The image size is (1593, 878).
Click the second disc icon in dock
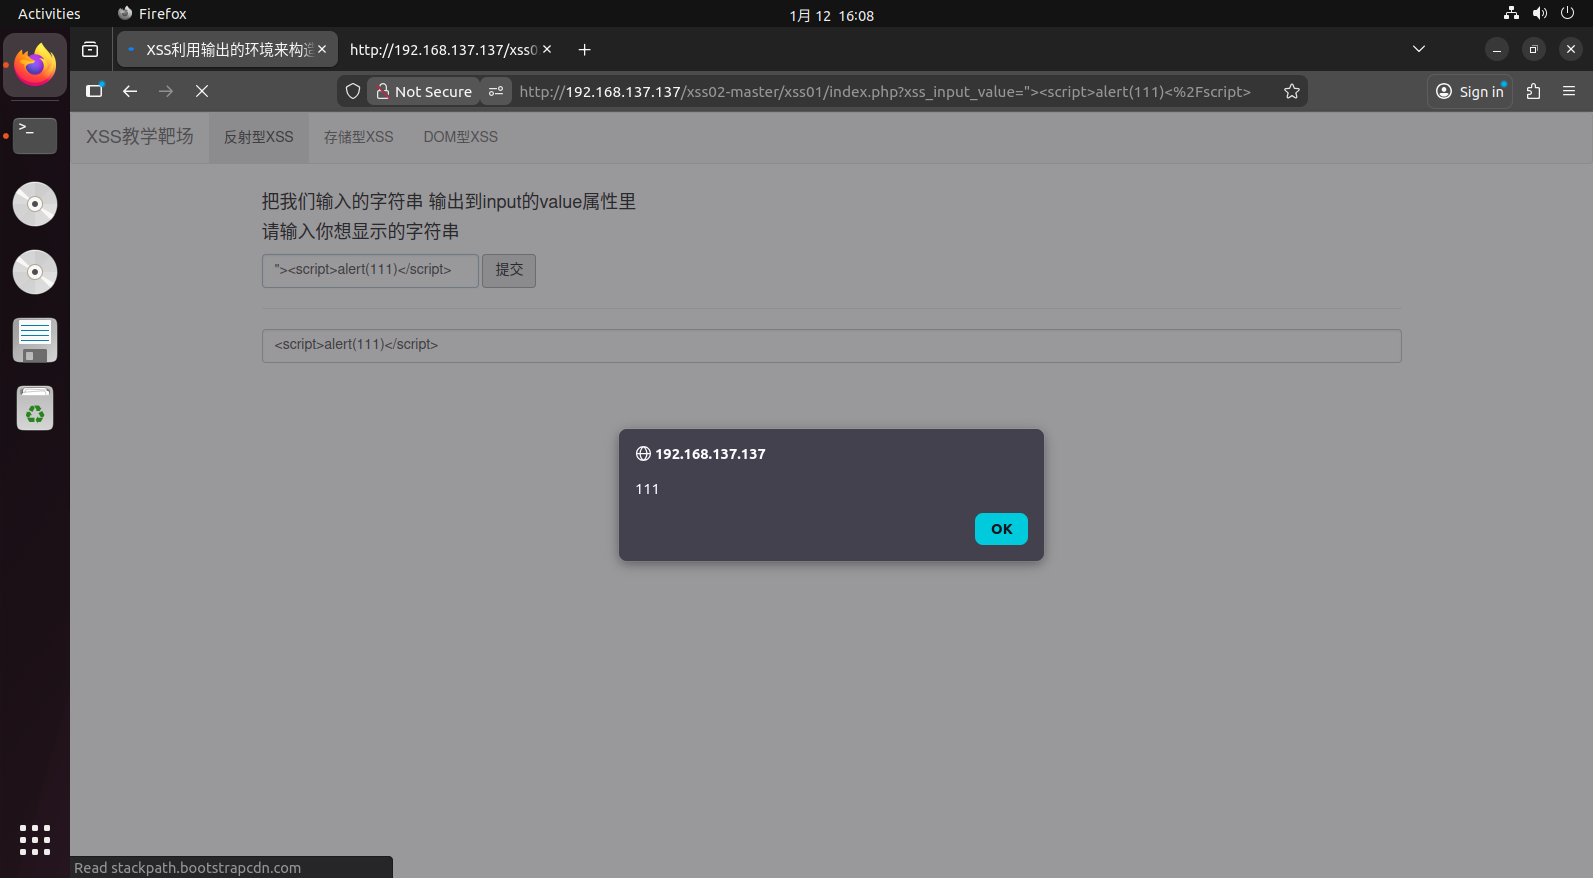[x=35, y=272]
